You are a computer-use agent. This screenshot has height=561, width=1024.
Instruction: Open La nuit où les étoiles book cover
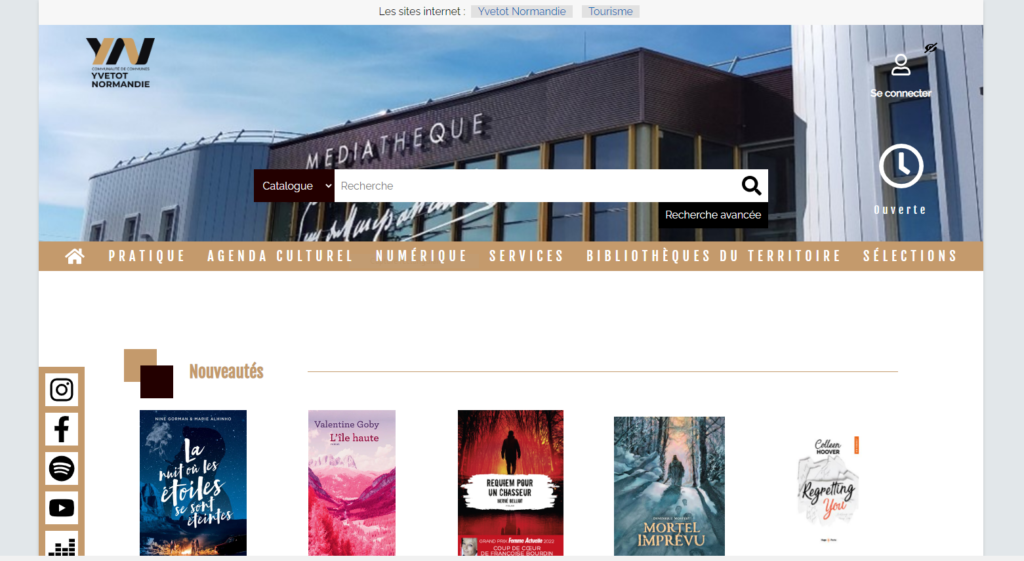pyautogui.click(x=193, y=483)
